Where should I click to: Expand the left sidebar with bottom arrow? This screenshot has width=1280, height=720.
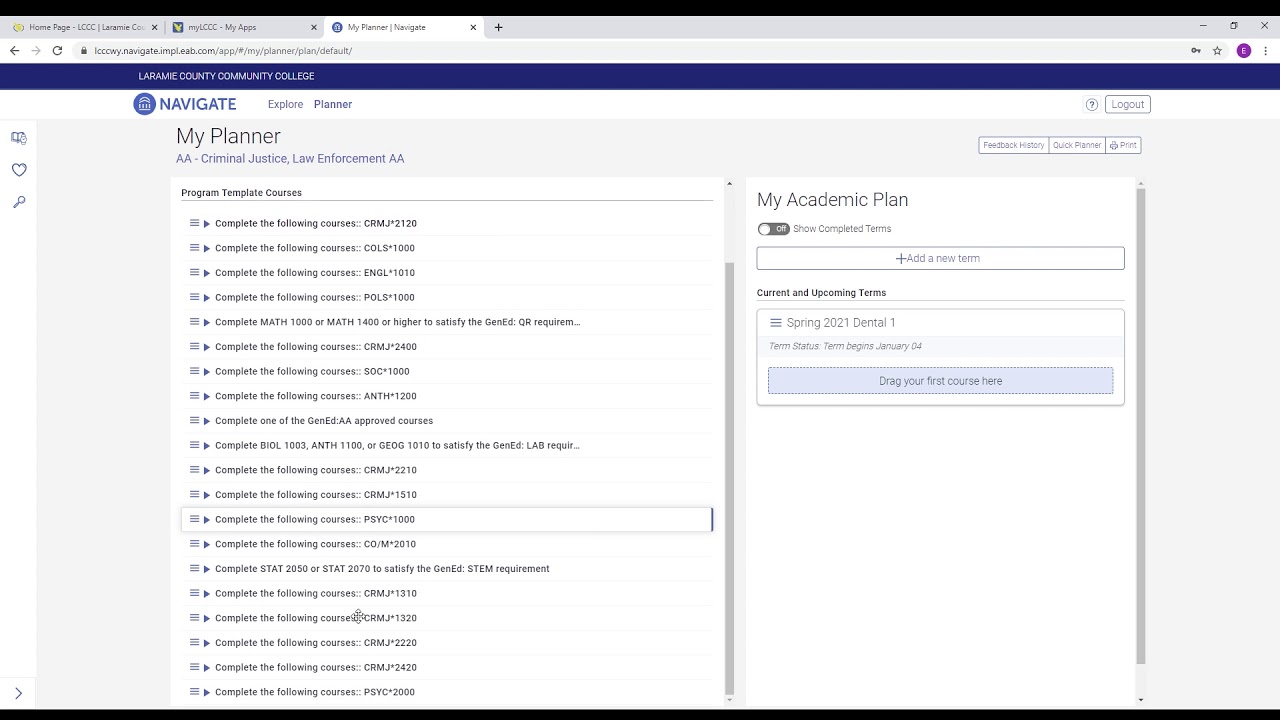click(18, 693)
